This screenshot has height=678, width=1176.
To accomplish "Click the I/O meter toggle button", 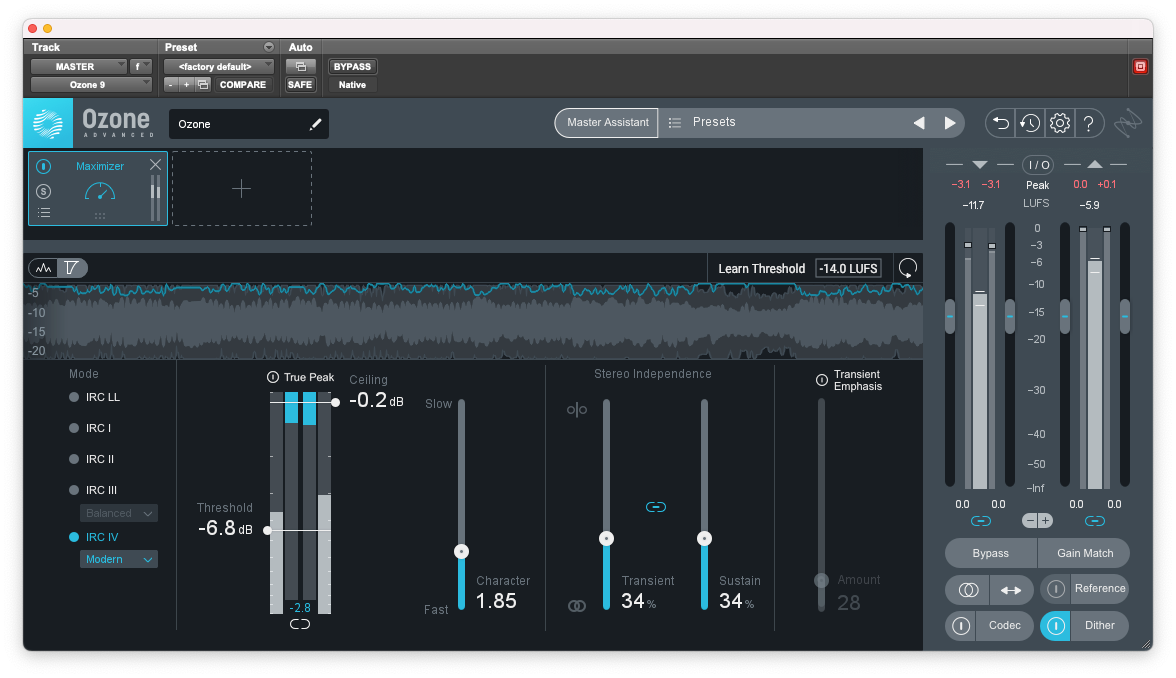I will (1038, 165).
